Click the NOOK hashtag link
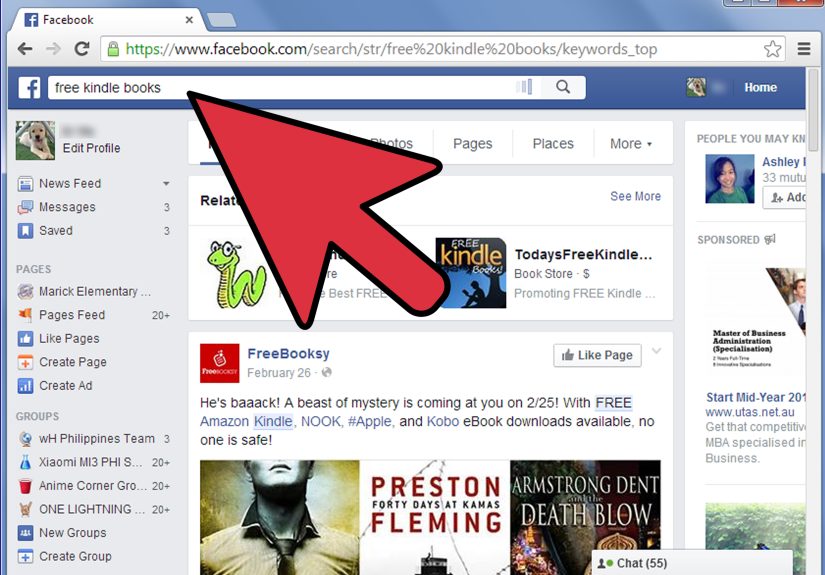This screenshot has width=825, height=575. pyautogui.click(x=321, y=421)
